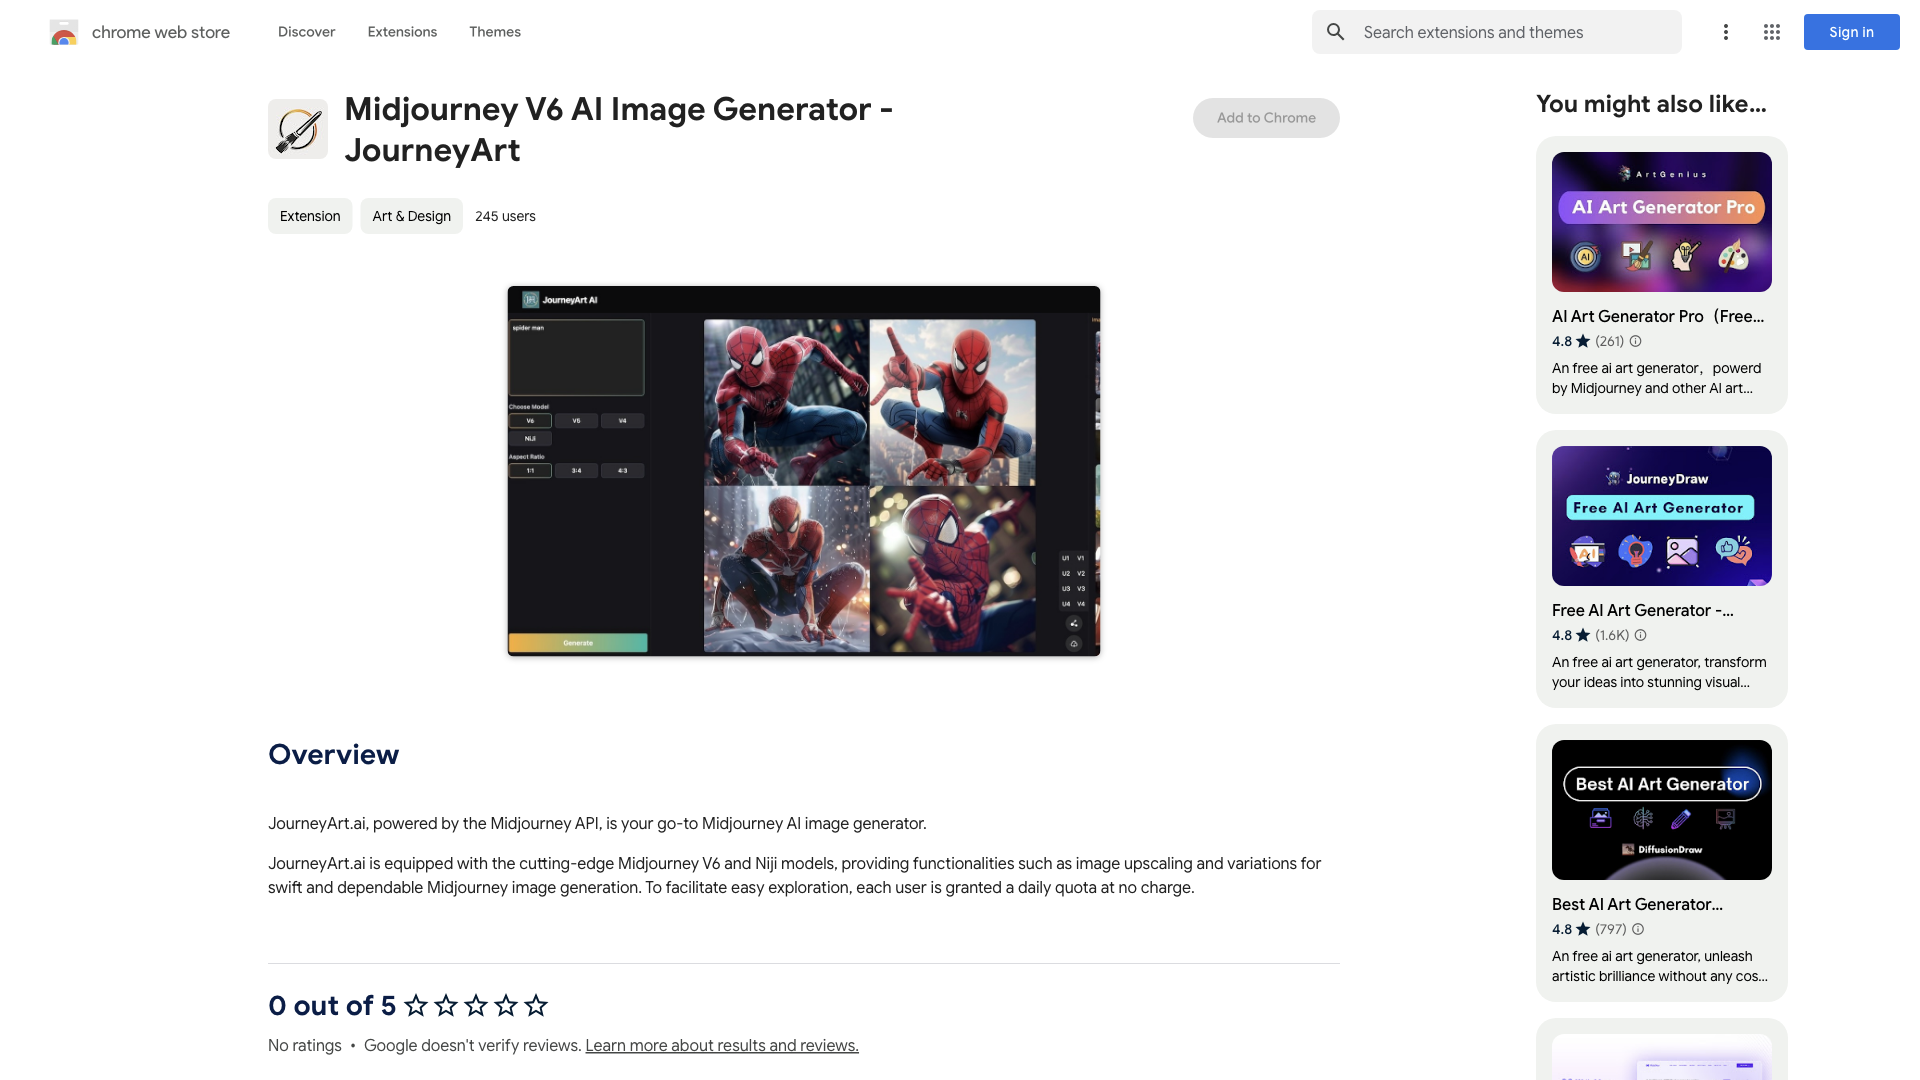Screen dimensions: 1920x1080
Task: Click the 'No ratings' text
Action: click(305, 1045)
